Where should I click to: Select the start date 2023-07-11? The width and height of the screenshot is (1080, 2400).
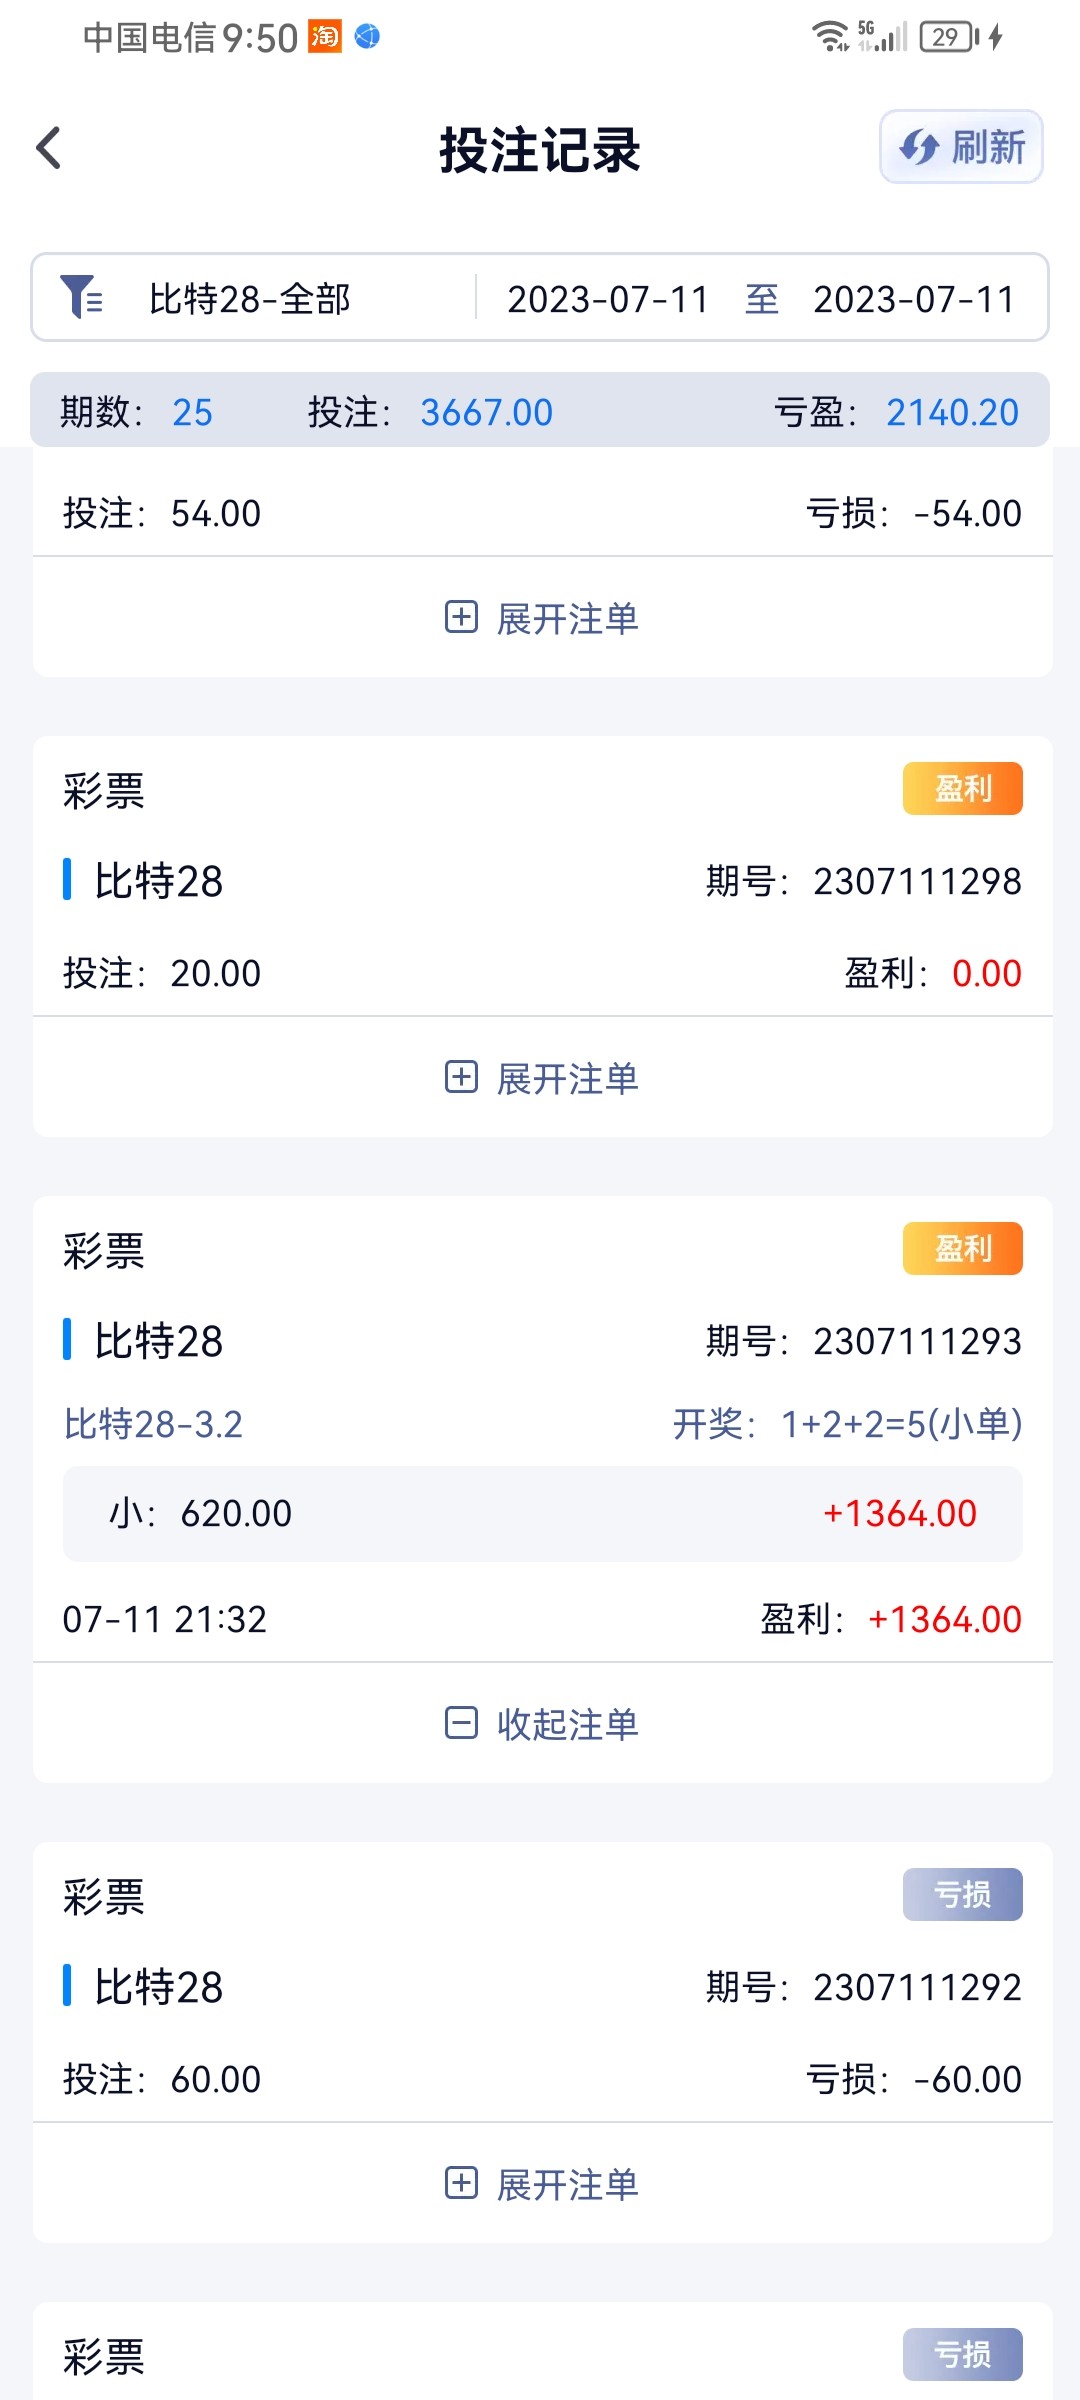607,299
